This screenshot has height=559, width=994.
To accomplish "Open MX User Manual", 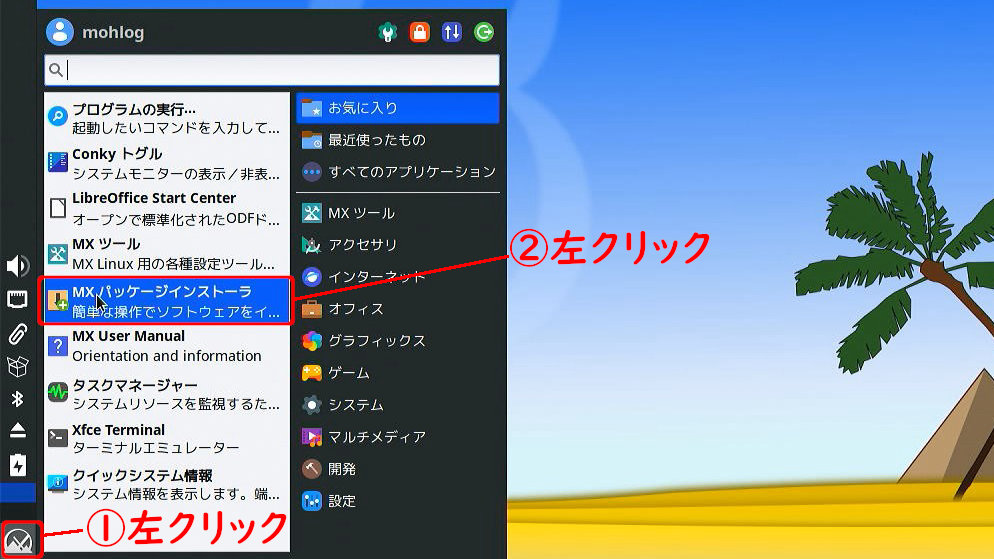I will point(167,345).
